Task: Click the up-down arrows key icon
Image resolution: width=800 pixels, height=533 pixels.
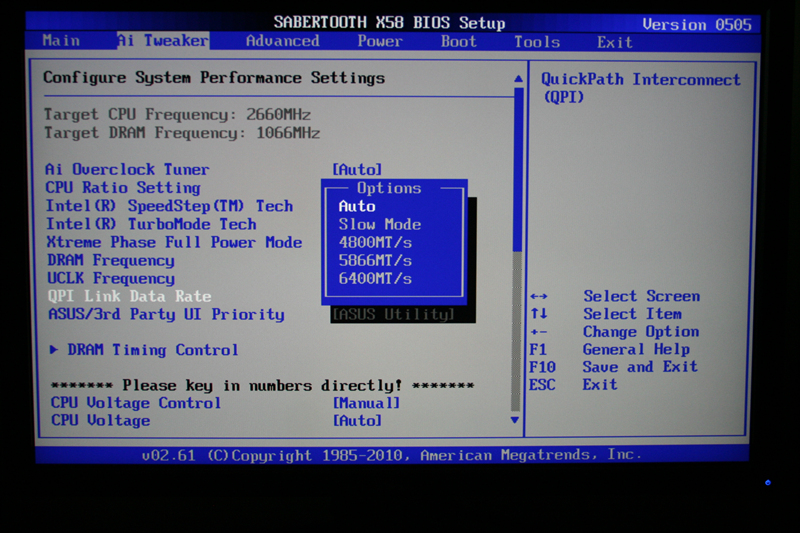Action: 539,314
